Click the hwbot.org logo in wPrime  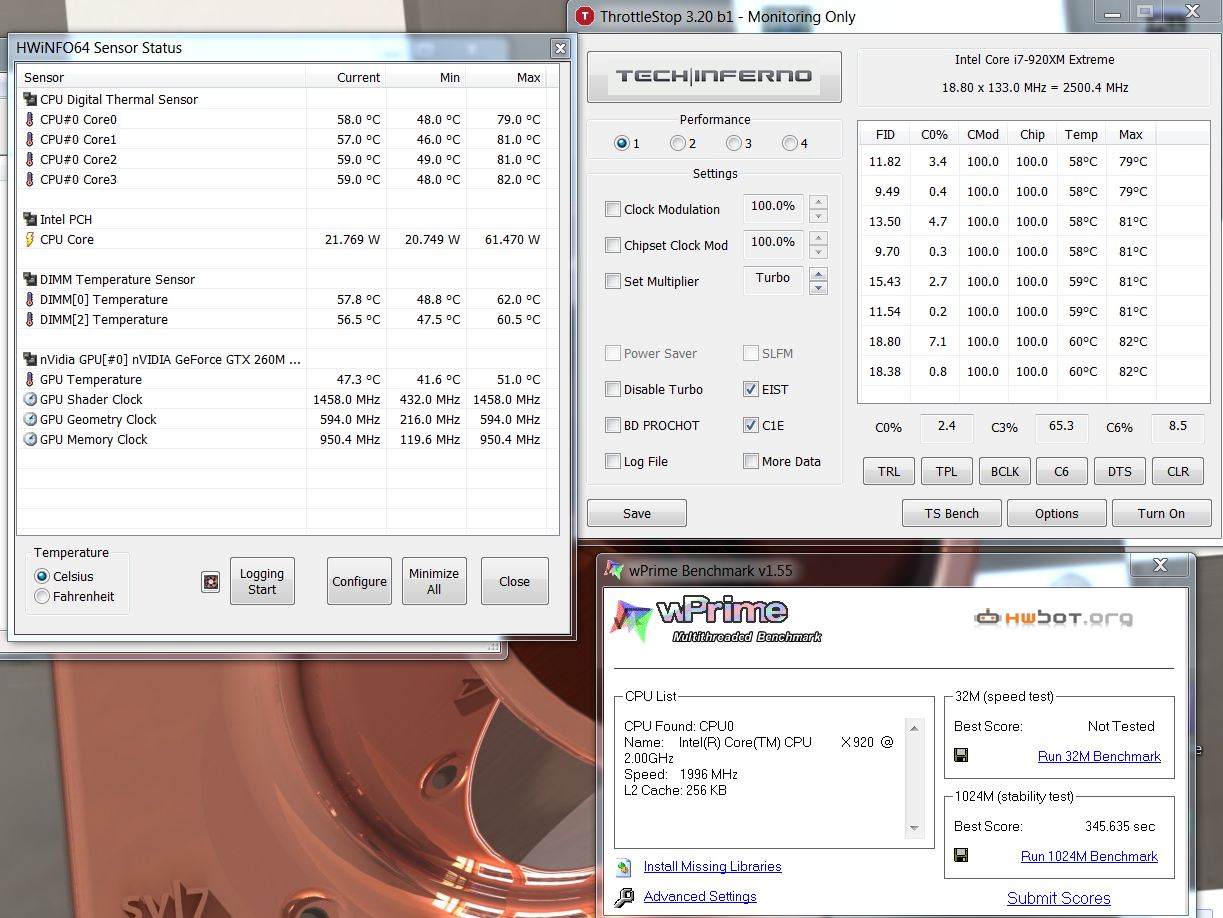point(1053,618)
